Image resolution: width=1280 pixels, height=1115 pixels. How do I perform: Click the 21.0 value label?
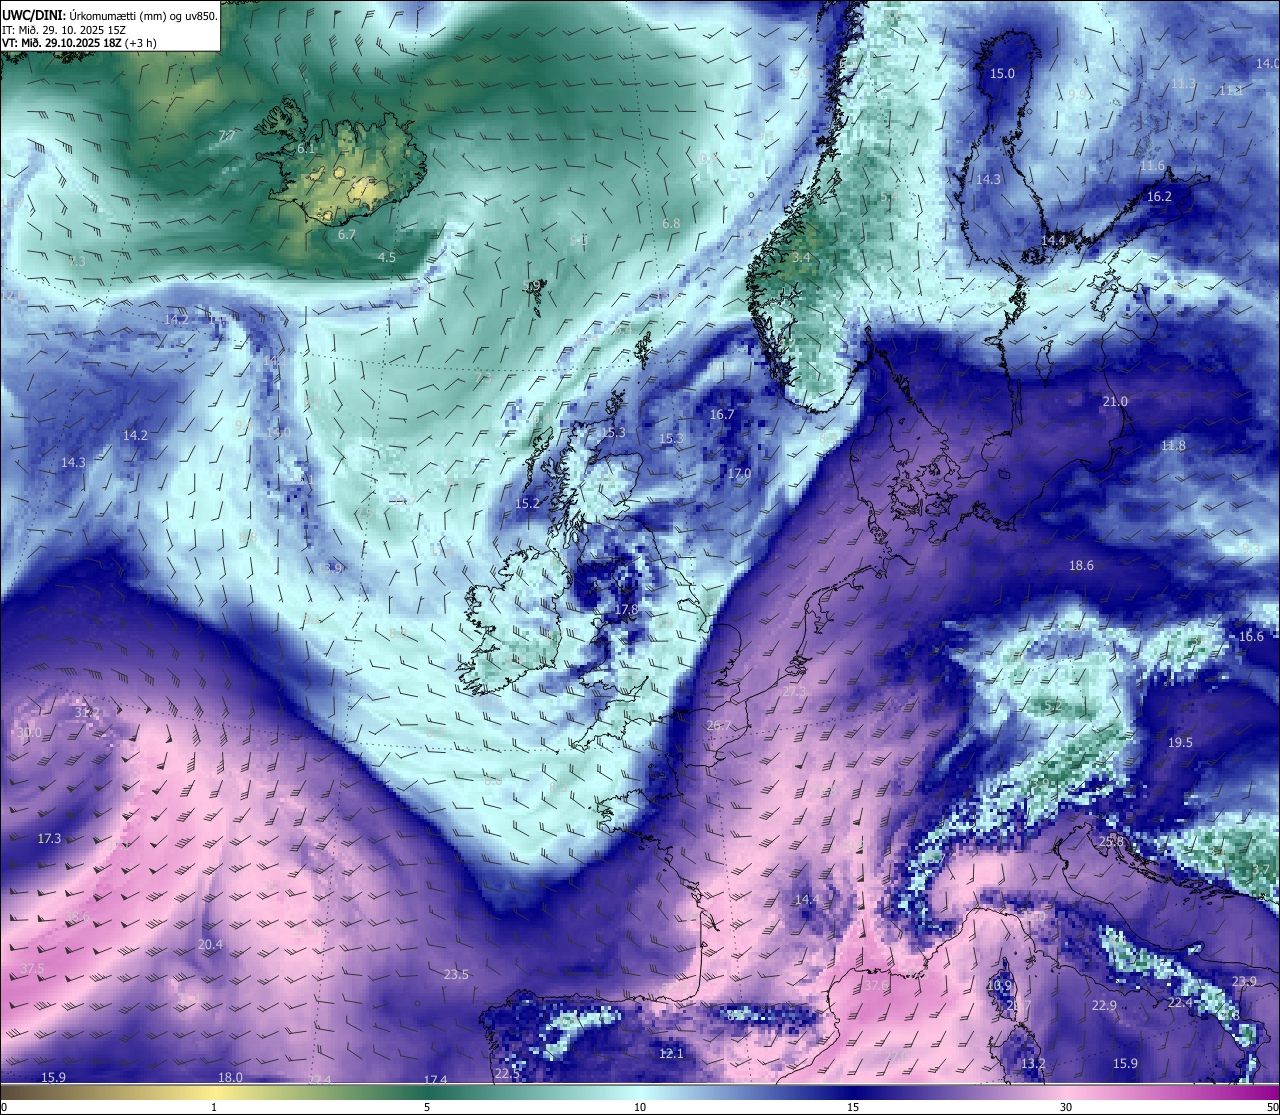pyautogui.click(x=1115, y=401)
